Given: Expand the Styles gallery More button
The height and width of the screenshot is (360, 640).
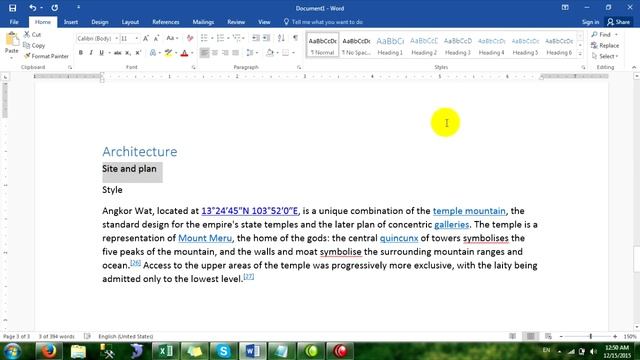Looking at the screenshot, I should [580, 53].
